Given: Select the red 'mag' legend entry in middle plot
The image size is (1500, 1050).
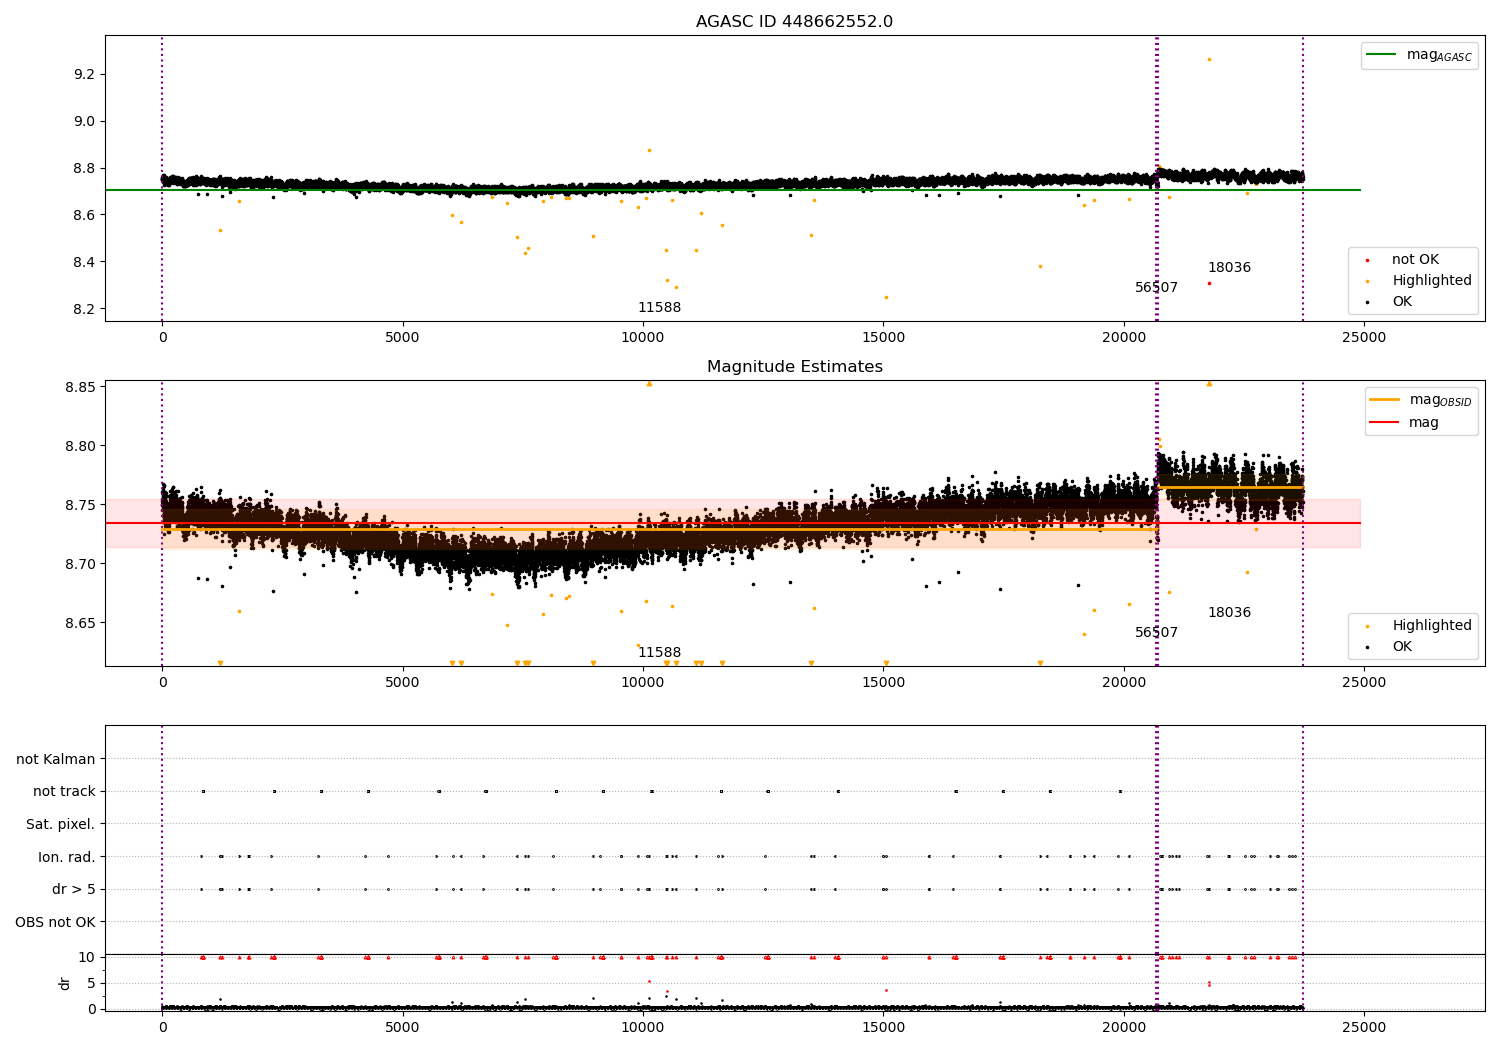Looking at the screenshot, I should coord(1405,423).
